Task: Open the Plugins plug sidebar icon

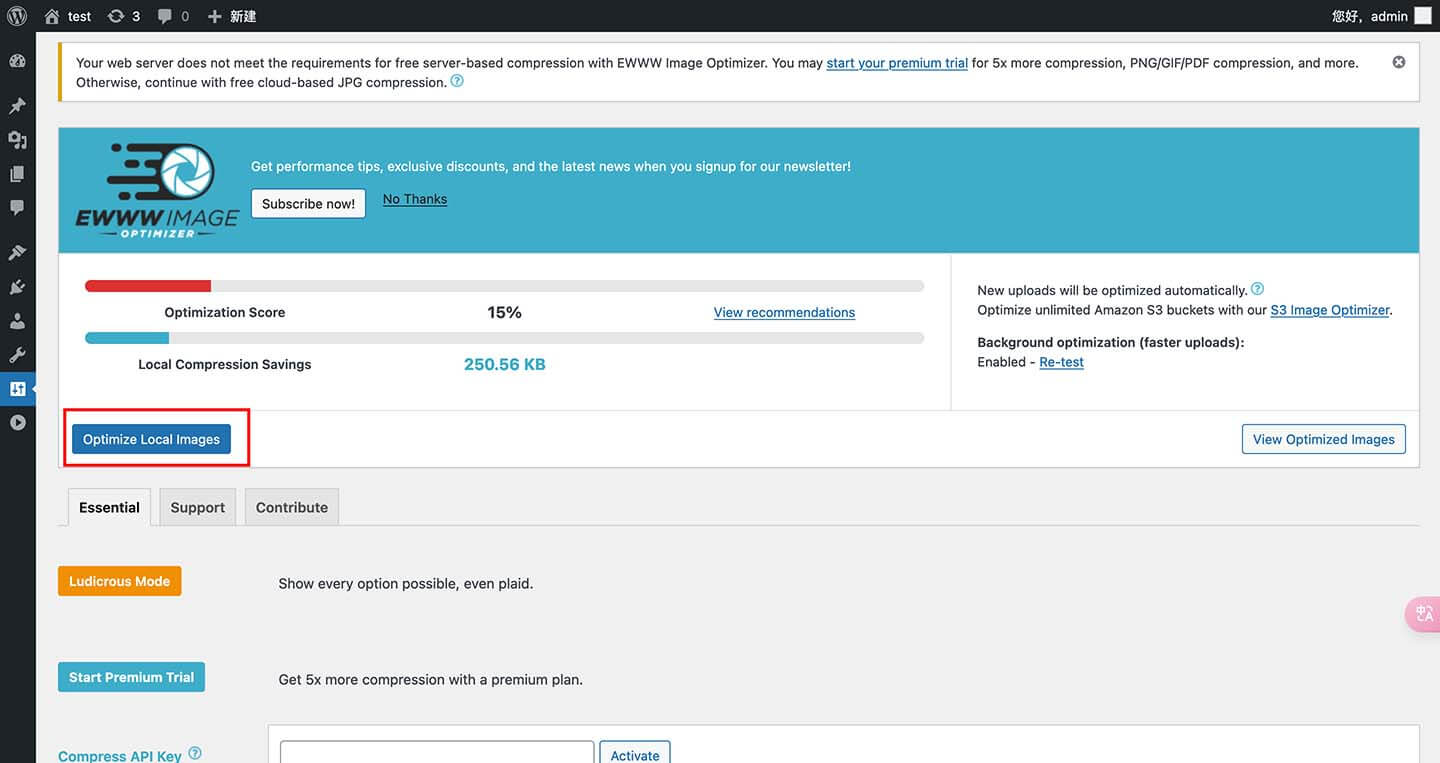Action: pyautogui.click(x=17, y=288)
